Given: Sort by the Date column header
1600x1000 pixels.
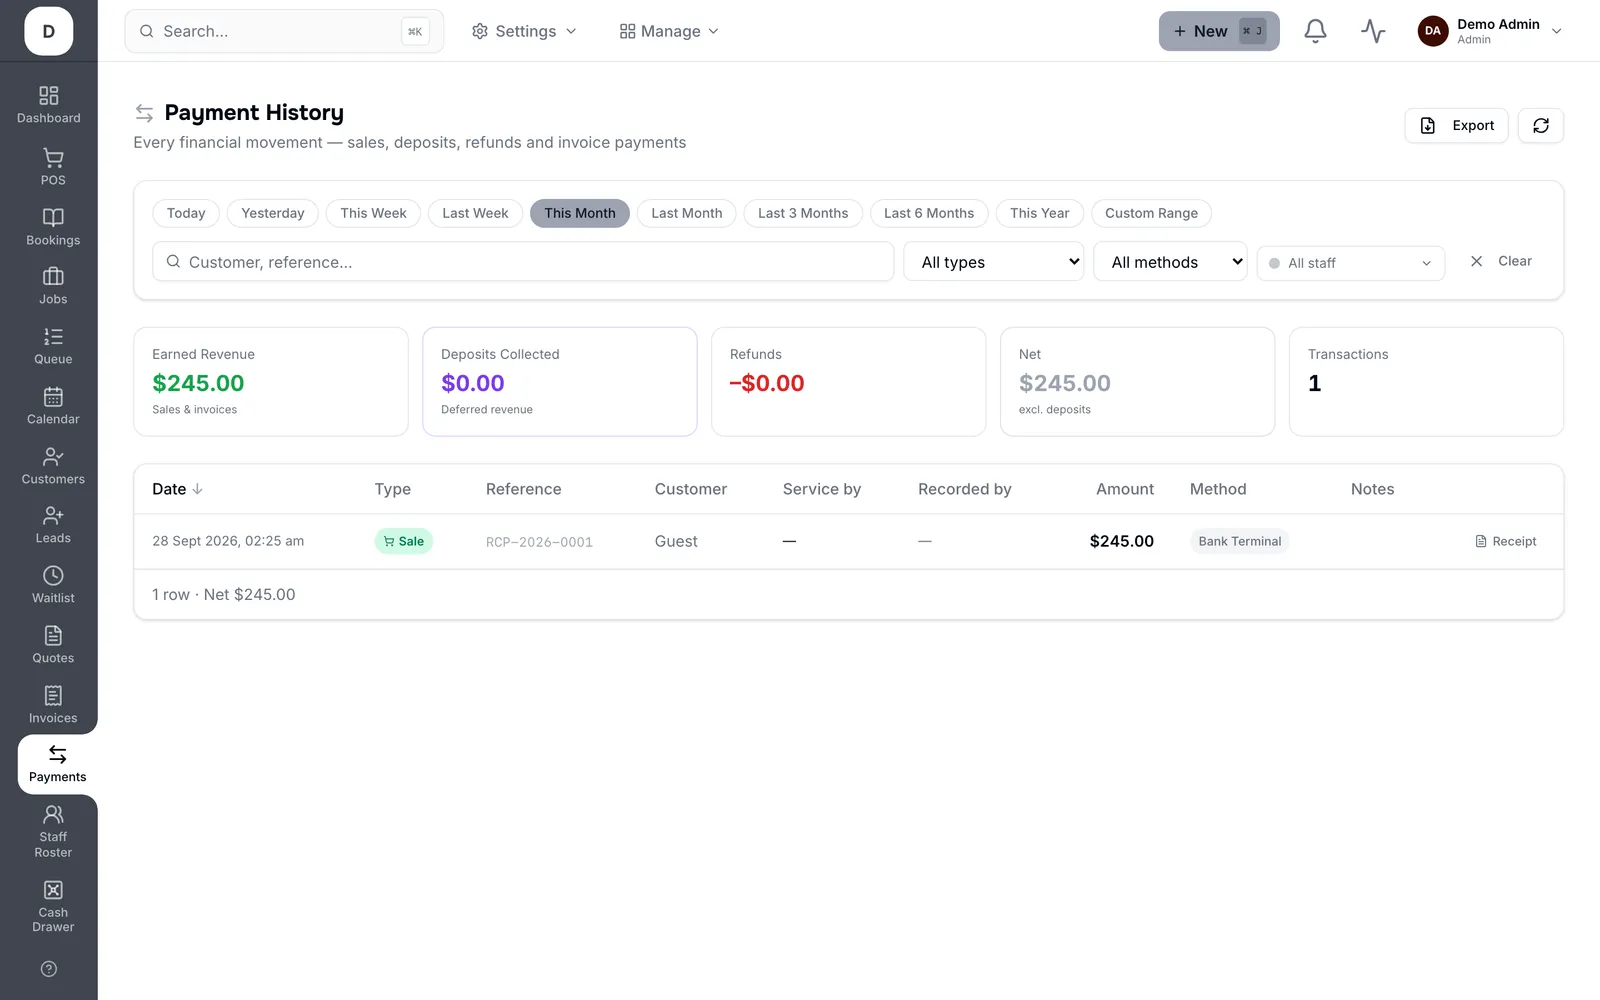Looking at the screenshot, I should (x=177, y=489).
